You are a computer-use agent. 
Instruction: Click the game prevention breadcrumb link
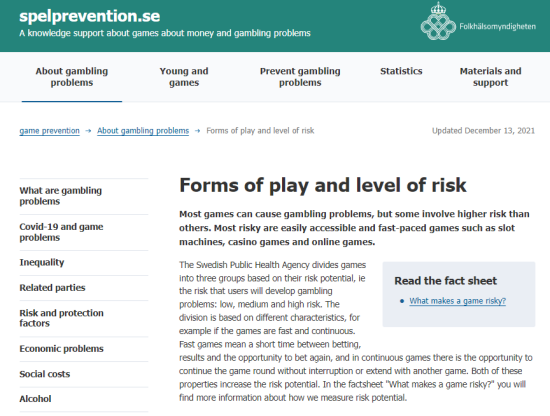49,131
